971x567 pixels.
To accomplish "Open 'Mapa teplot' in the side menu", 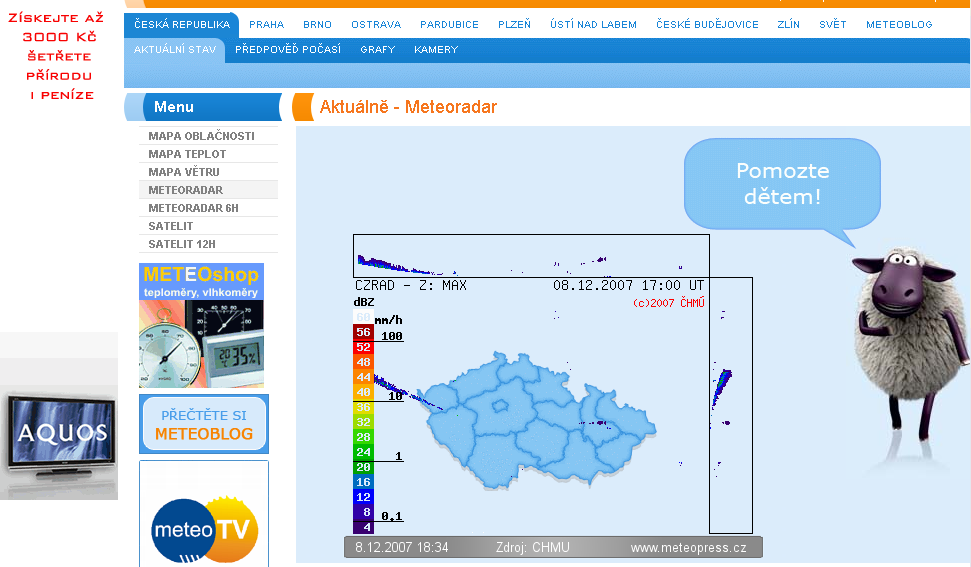I will (187, 154).
